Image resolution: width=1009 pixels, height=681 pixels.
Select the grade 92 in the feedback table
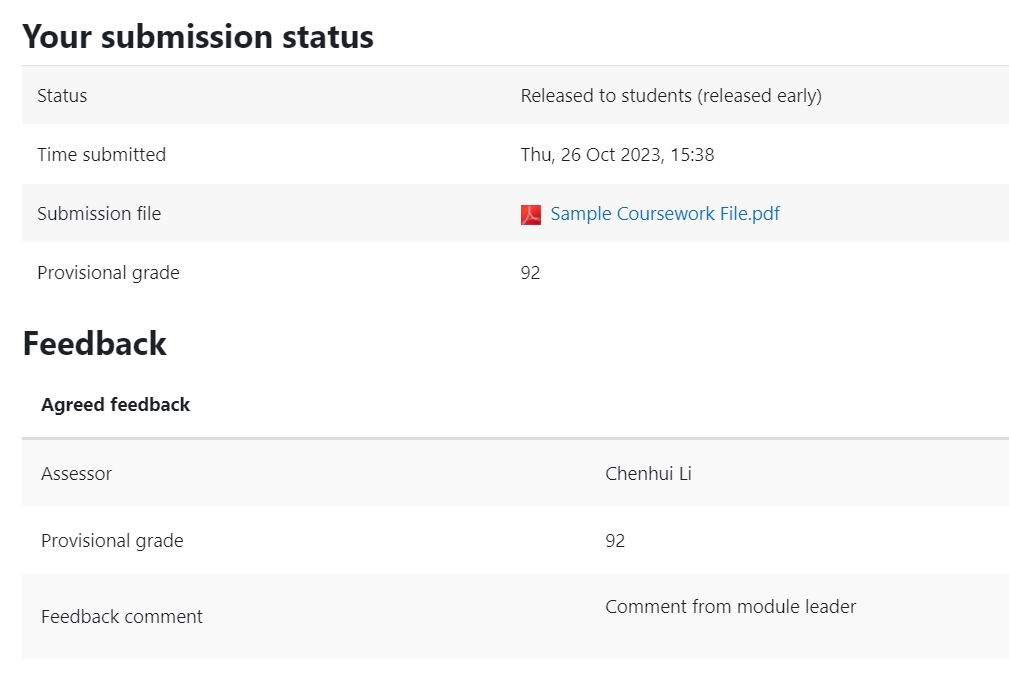tap(615, 540)
